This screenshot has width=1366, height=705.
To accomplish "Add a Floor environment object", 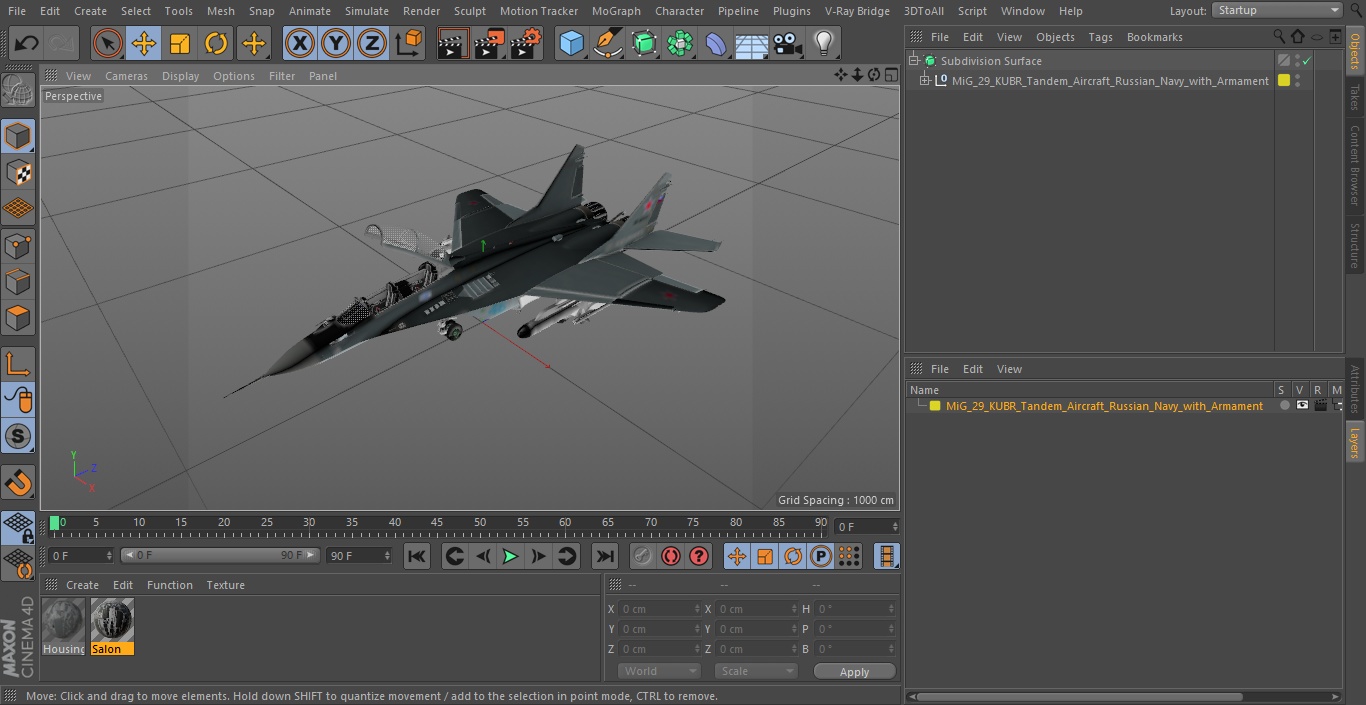I will (751, 44).
